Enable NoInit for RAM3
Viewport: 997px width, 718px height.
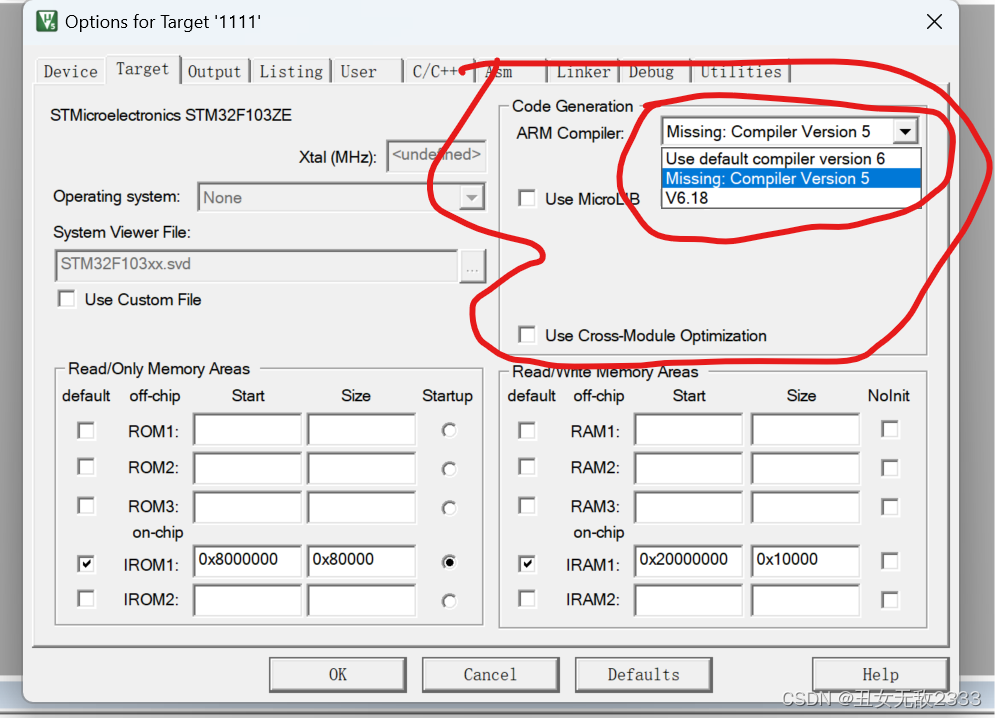point(890,507)
